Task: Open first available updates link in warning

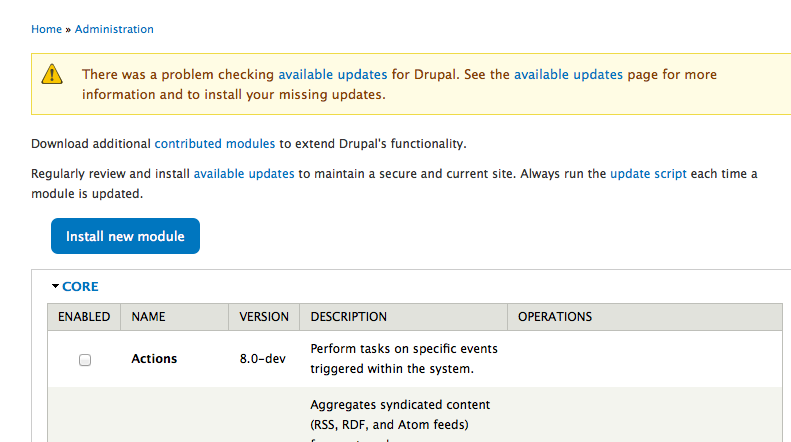Action: click(x=333, y=75)
